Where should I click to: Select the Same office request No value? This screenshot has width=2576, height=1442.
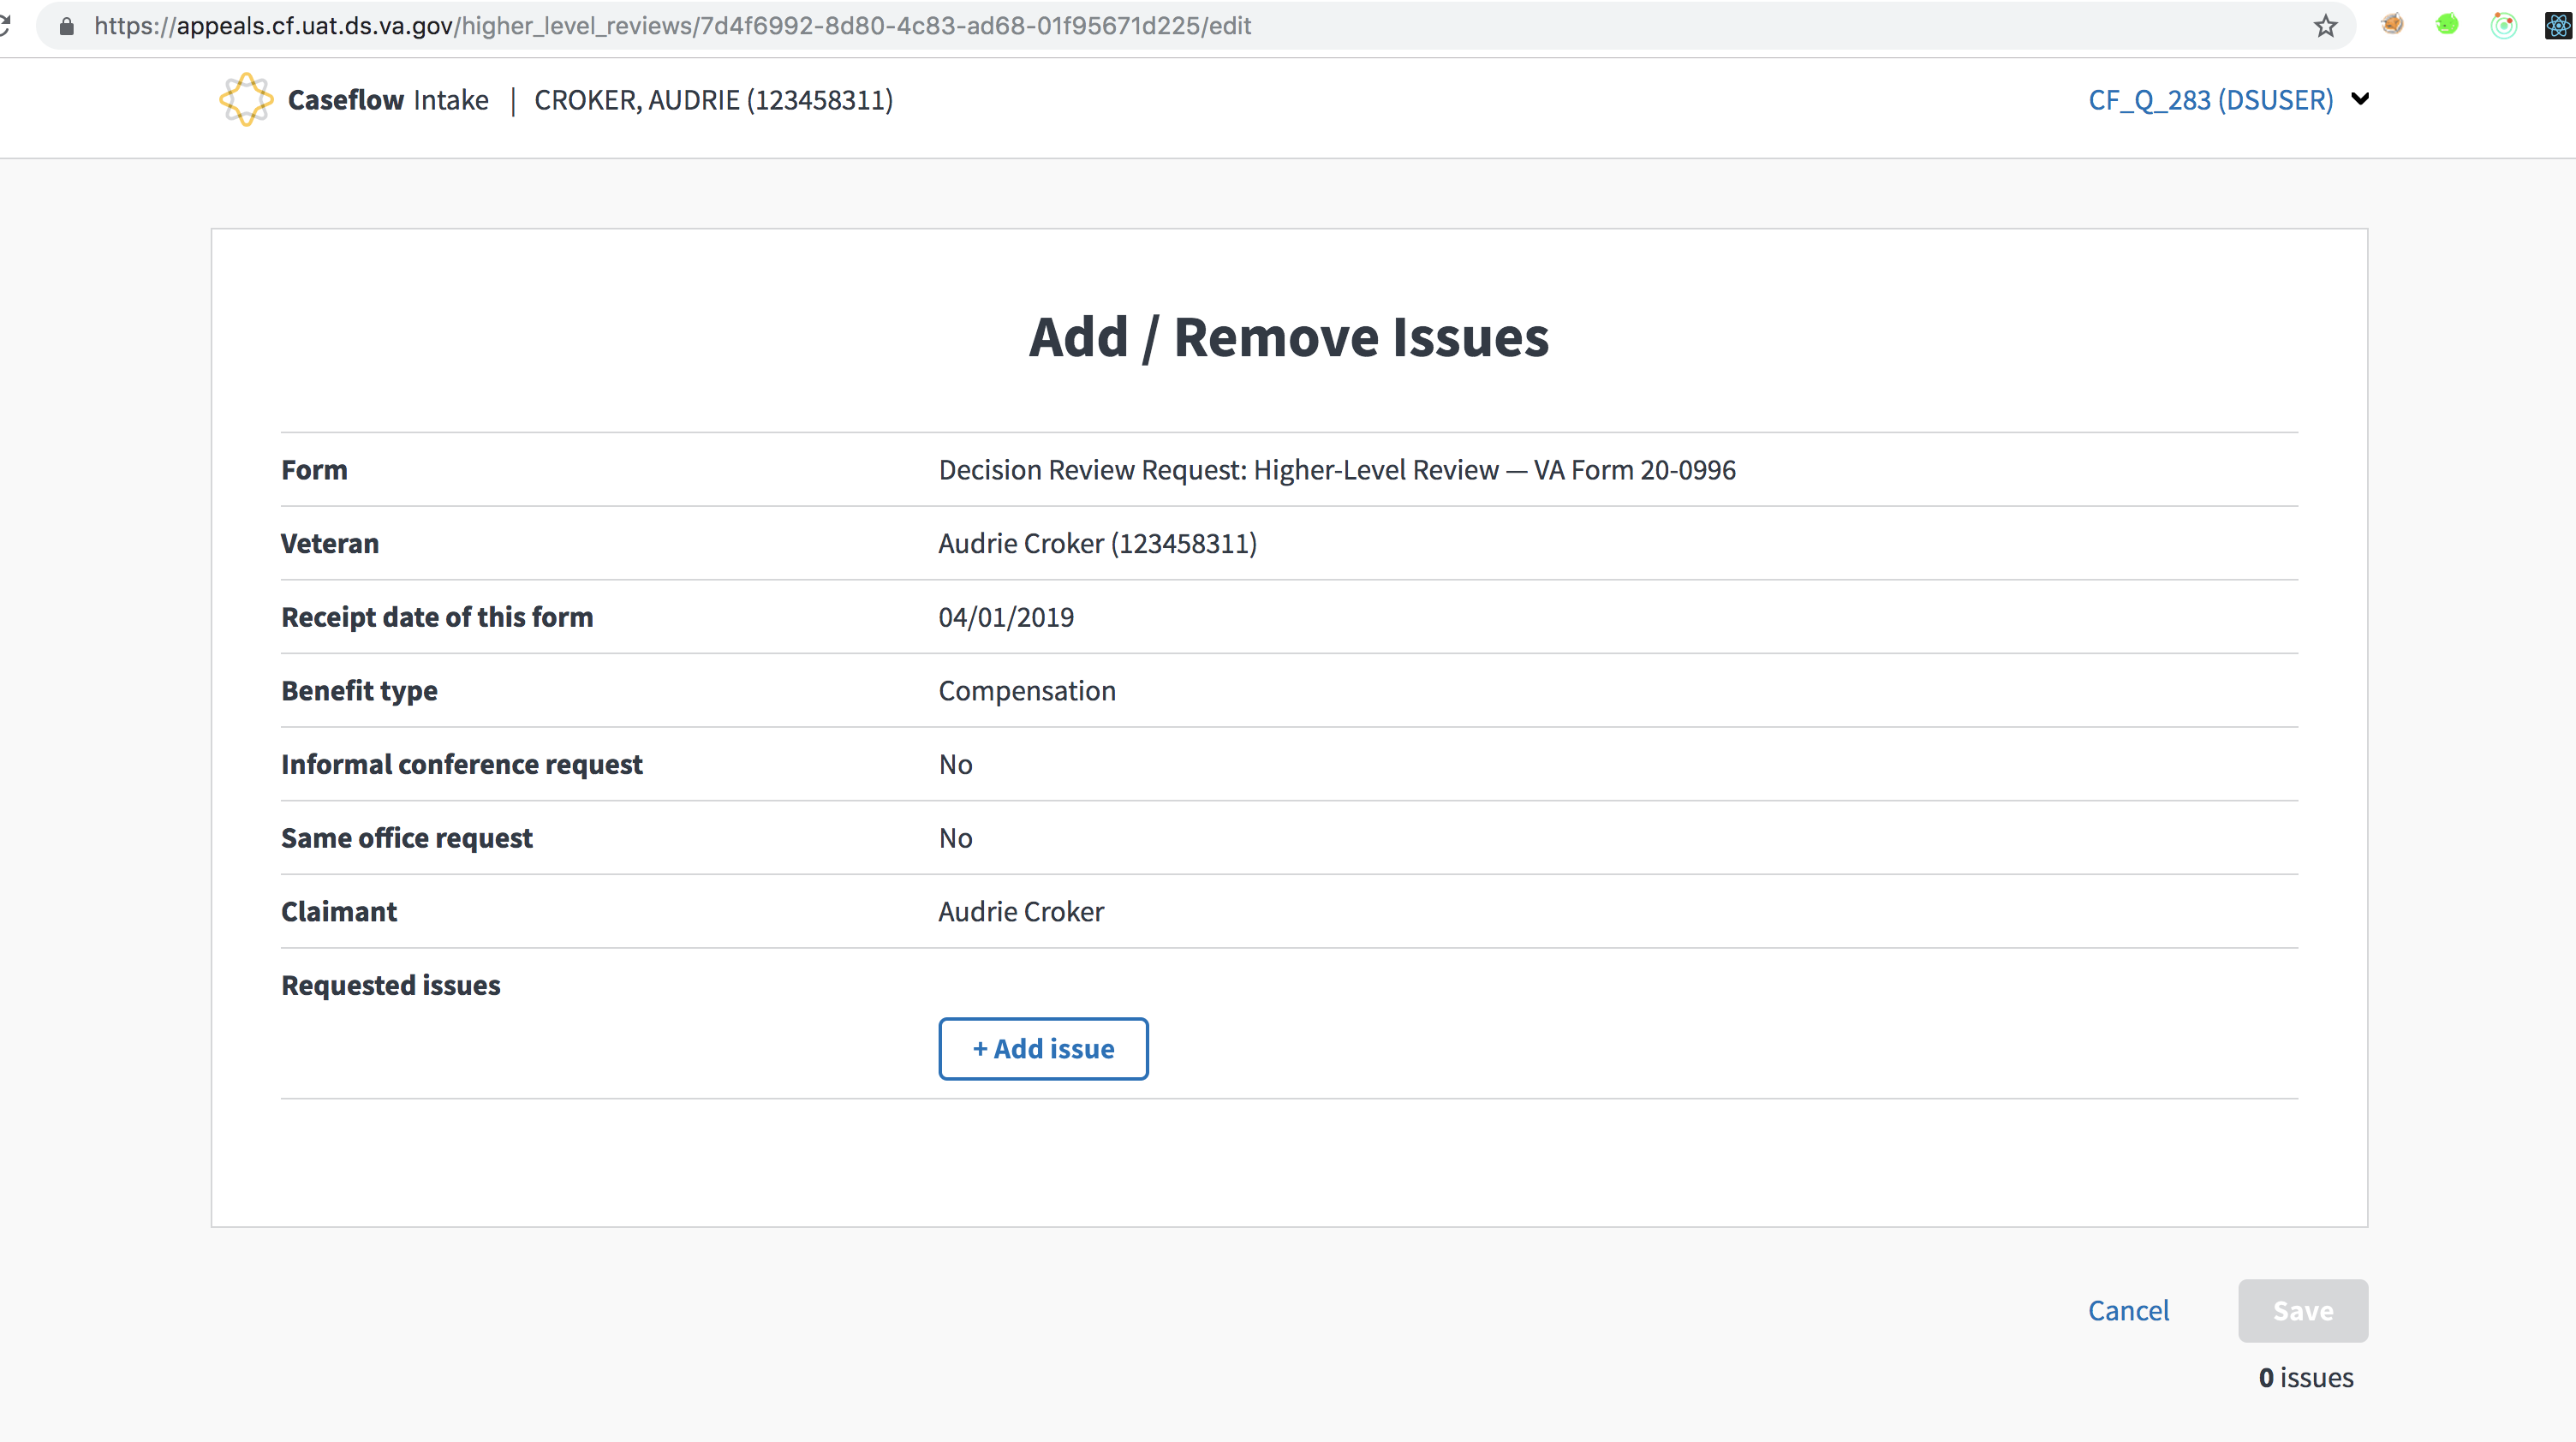pyautogui.click(x=955, y=838)
